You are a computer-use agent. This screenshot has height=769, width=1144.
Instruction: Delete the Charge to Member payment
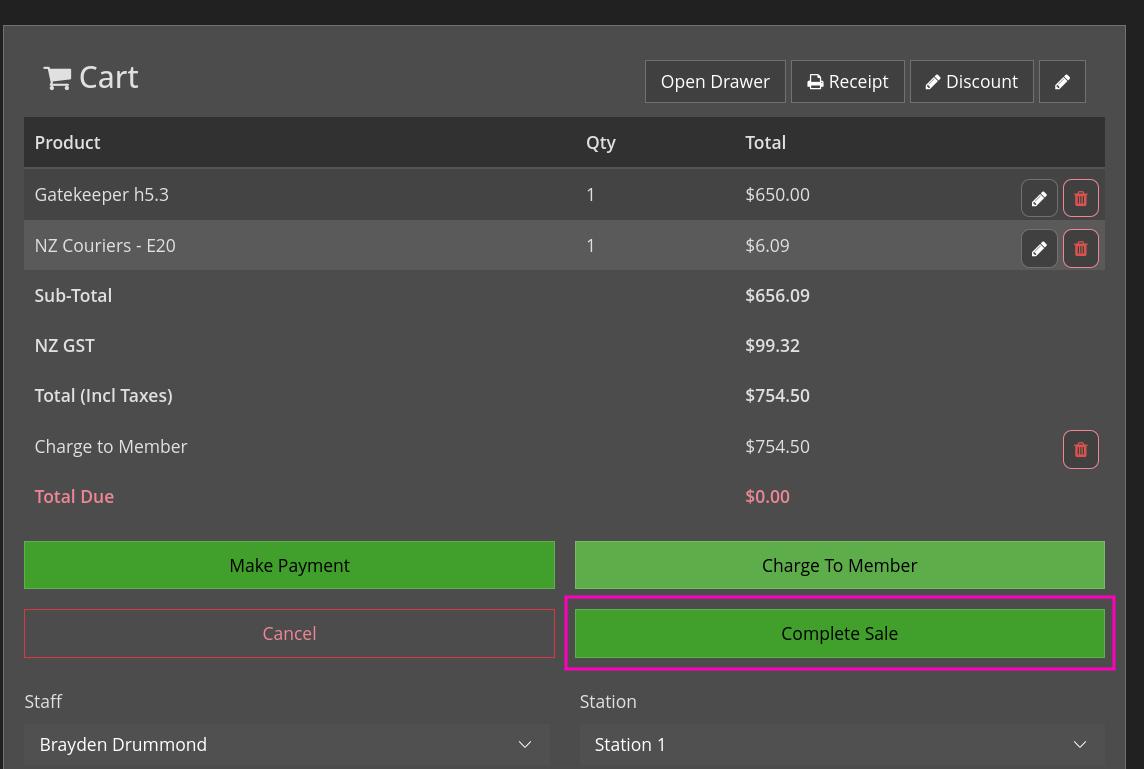(1080, 449)
